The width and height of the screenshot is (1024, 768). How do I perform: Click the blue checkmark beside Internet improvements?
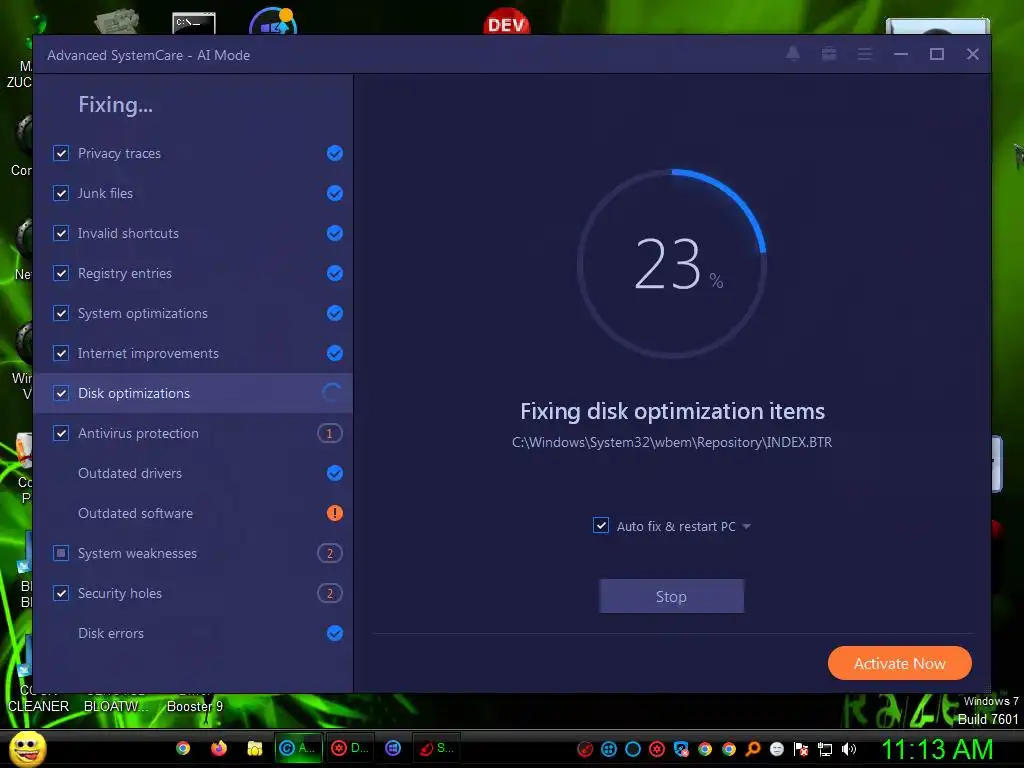[334, 353]
